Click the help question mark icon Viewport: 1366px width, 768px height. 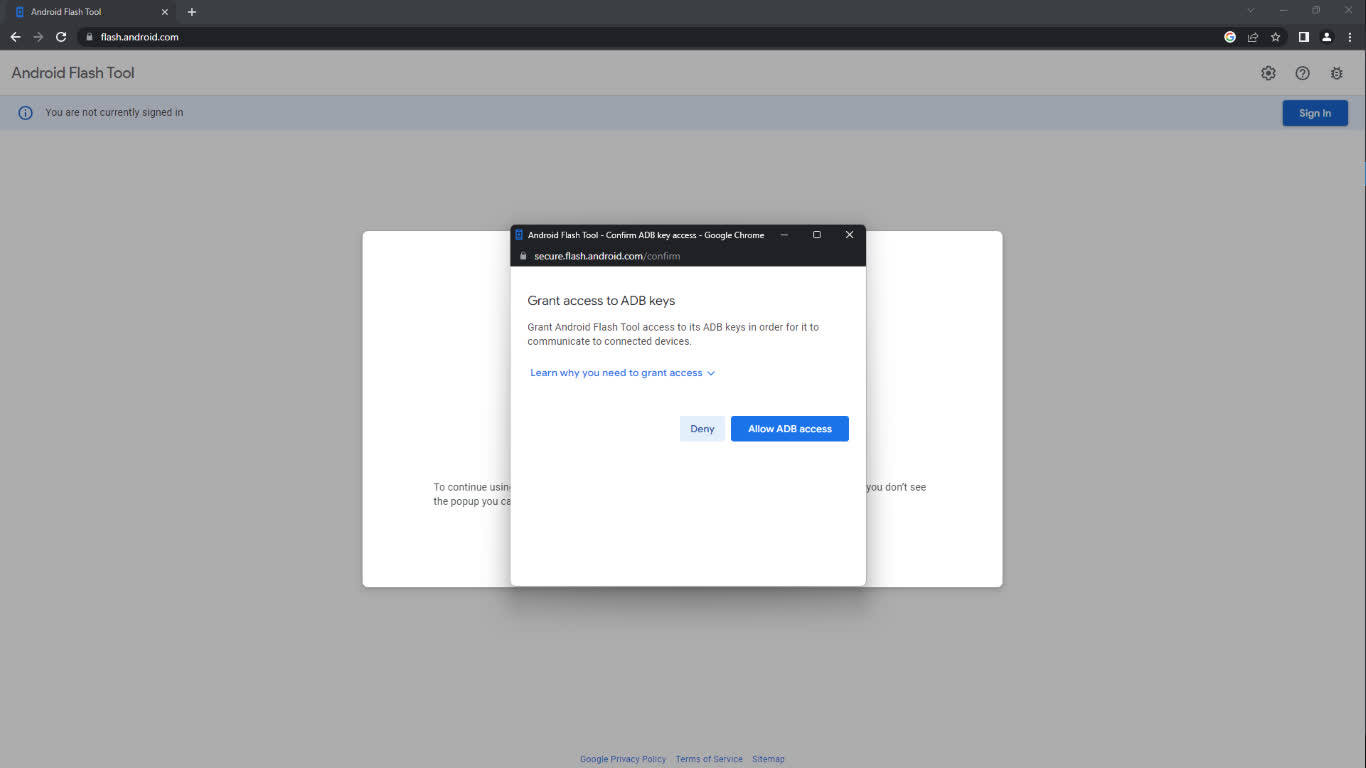[x=1302, y=73]
